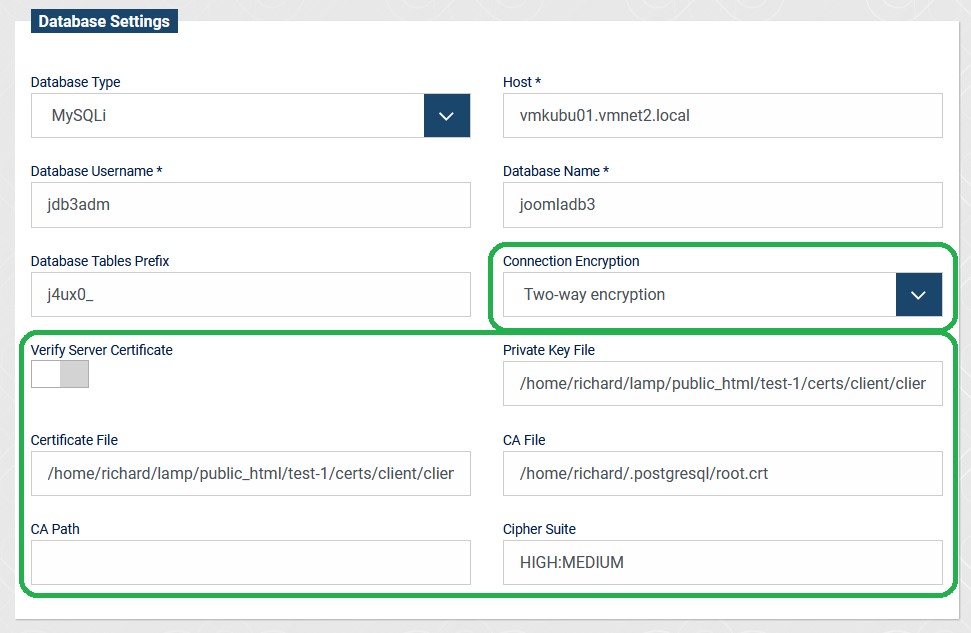This screenshot has height=633, width=971.
Task: Click into the Database Username field
Action: pos(251,205)
